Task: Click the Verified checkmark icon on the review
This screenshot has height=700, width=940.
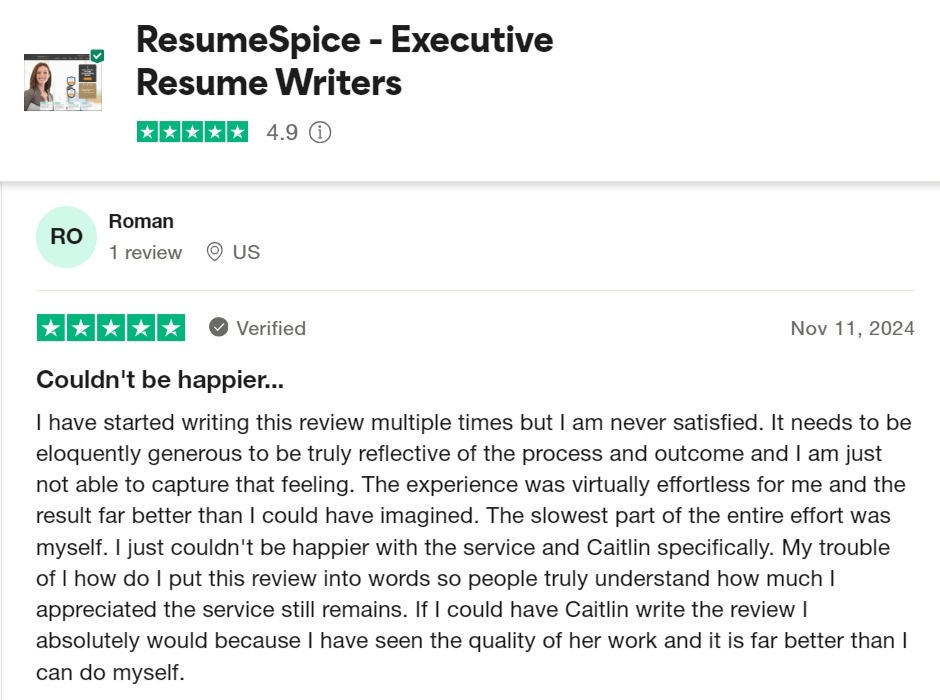Action: click(219, 328)
